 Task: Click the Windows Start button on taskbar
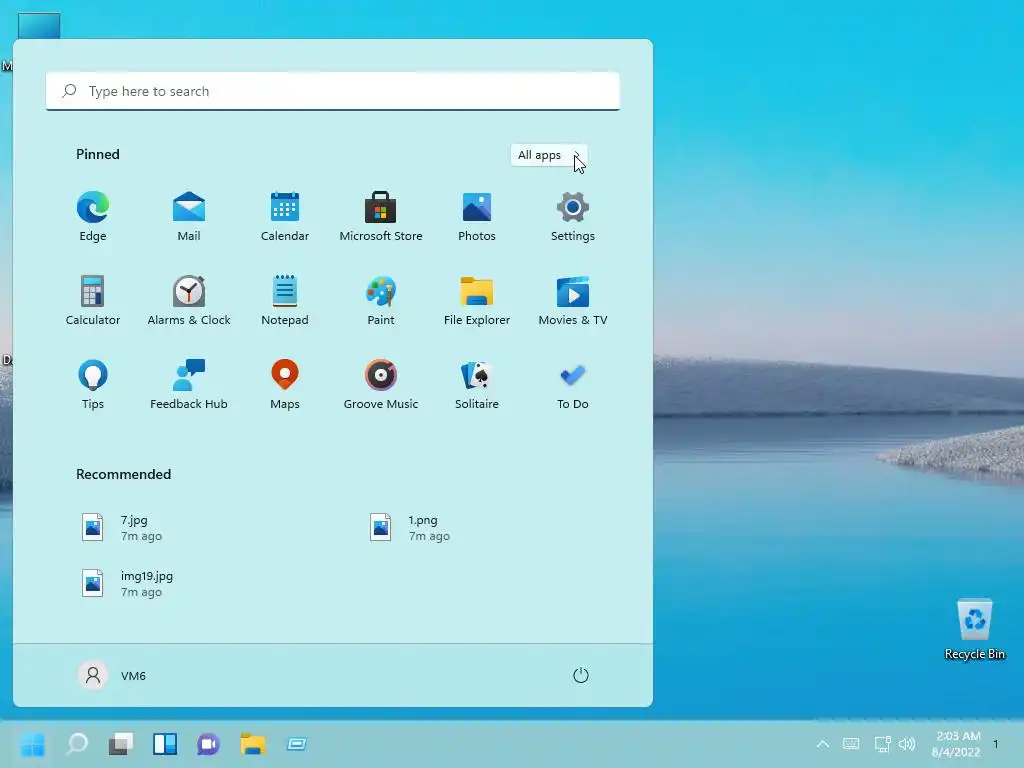pyautogui.click(x=32, y=744)
